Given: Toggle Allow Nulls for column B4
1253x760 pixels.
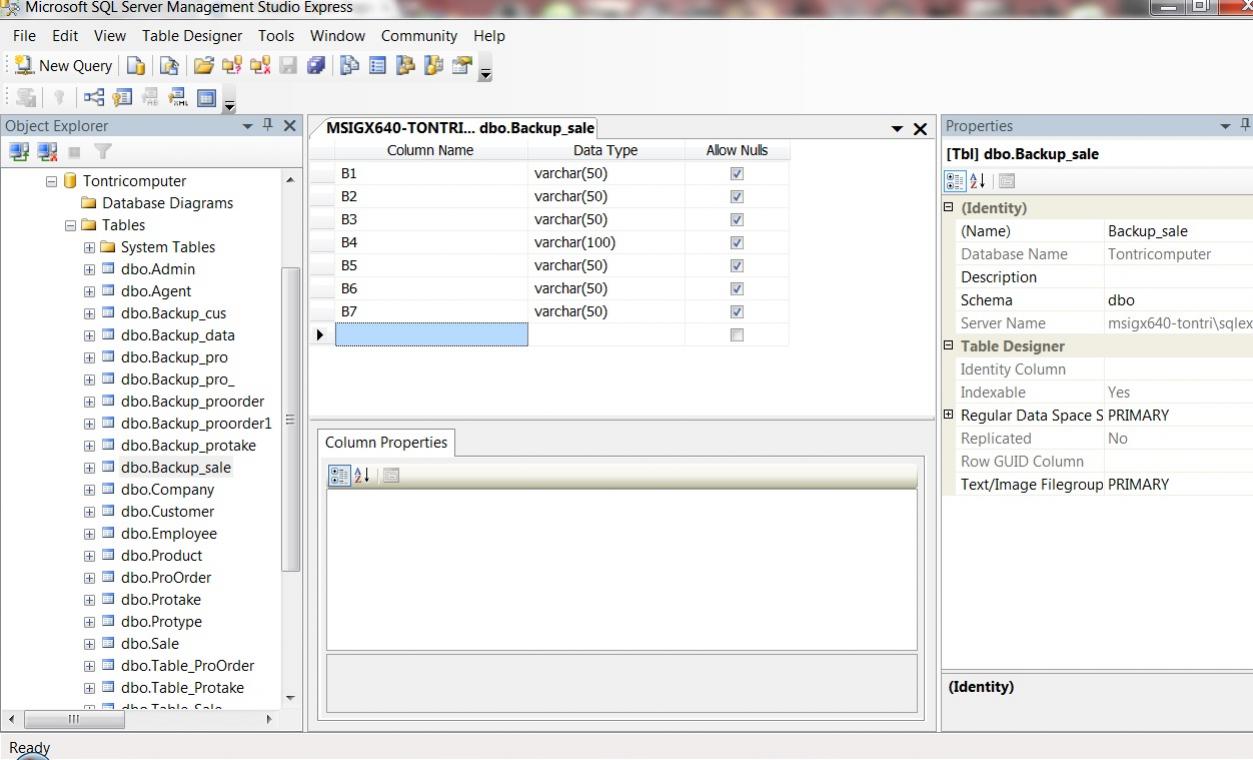Looking at the screenshot, I should 737,242.
